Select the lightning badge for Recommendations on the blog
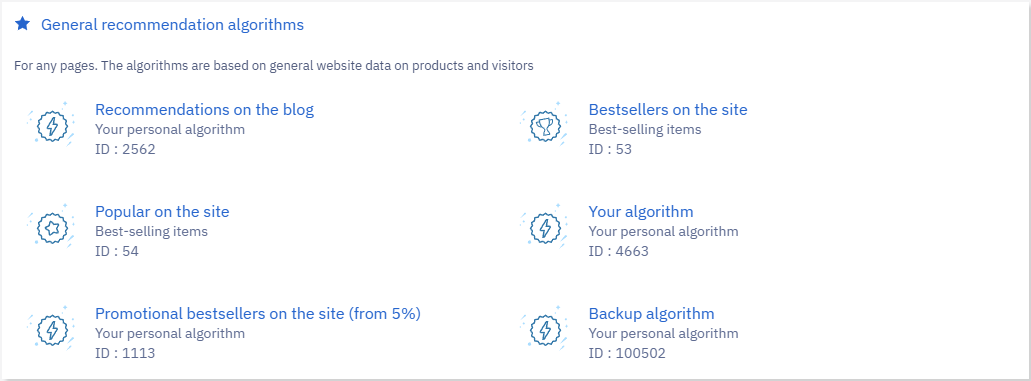The height and width of the screenshot is (381, 1031). point(51,125)
